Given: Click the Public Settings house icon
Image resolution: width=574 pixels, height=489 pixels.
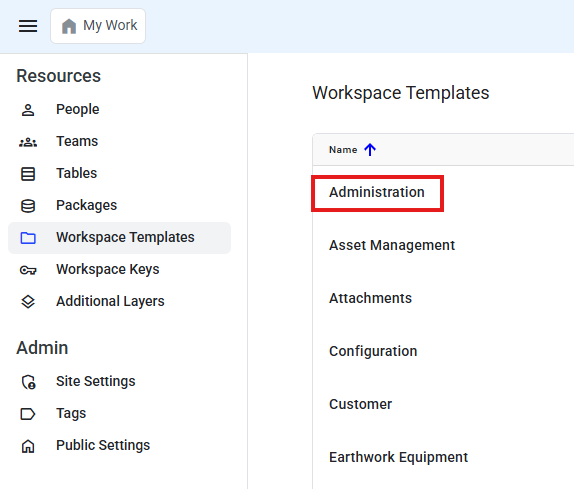Looking at the screenshot, I should point(28,446).
